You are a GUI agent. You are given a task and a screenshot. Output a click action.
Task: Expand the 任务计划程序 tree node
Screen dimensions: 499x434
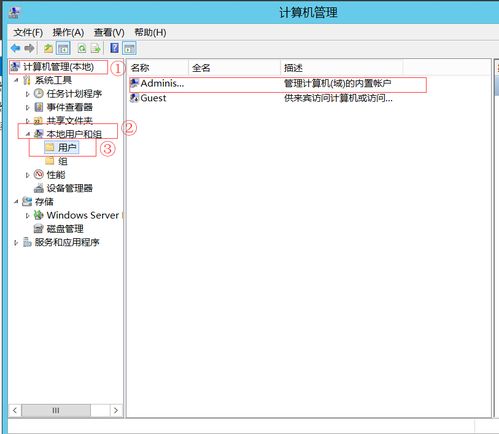[x=28, y=94]
